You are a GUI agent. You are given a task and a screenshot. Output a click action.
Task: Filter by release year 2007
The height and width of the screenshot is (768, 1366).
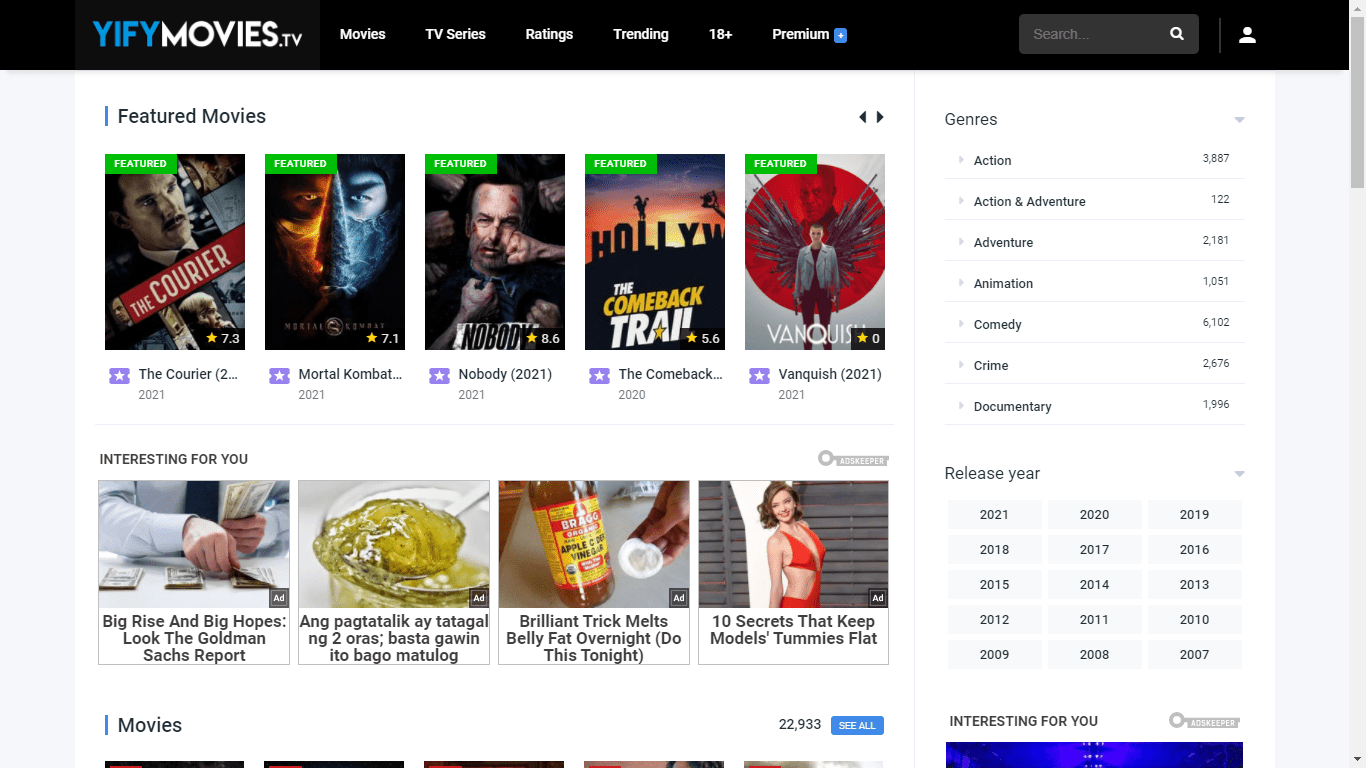tap(1194, 655)
